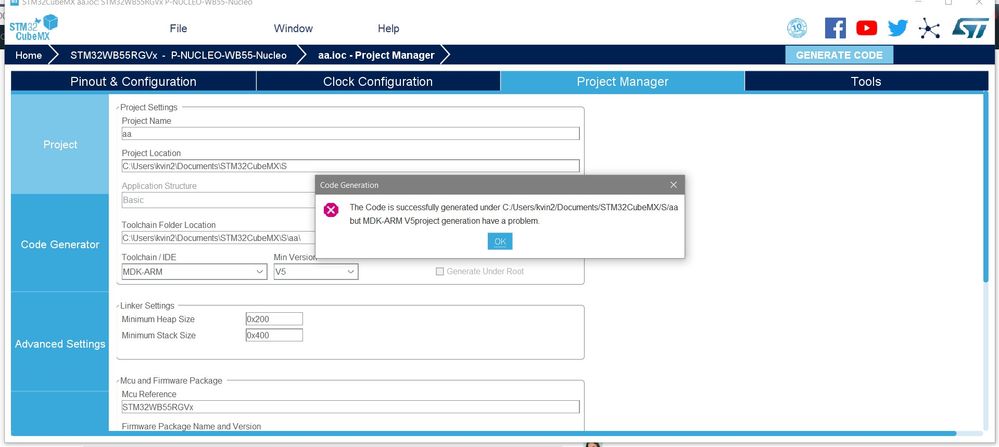Click the STM32CubeMX logo icon
Screen dimensions: 999x447
(33, 28)
